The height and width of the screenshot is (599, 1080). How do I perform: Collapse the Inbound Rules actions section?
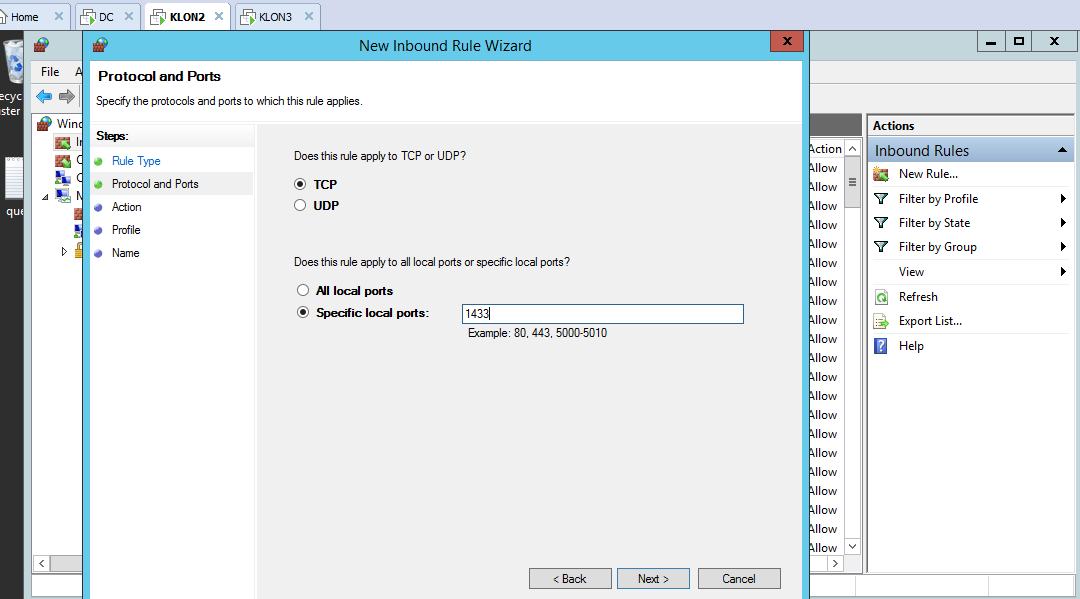1062,151
